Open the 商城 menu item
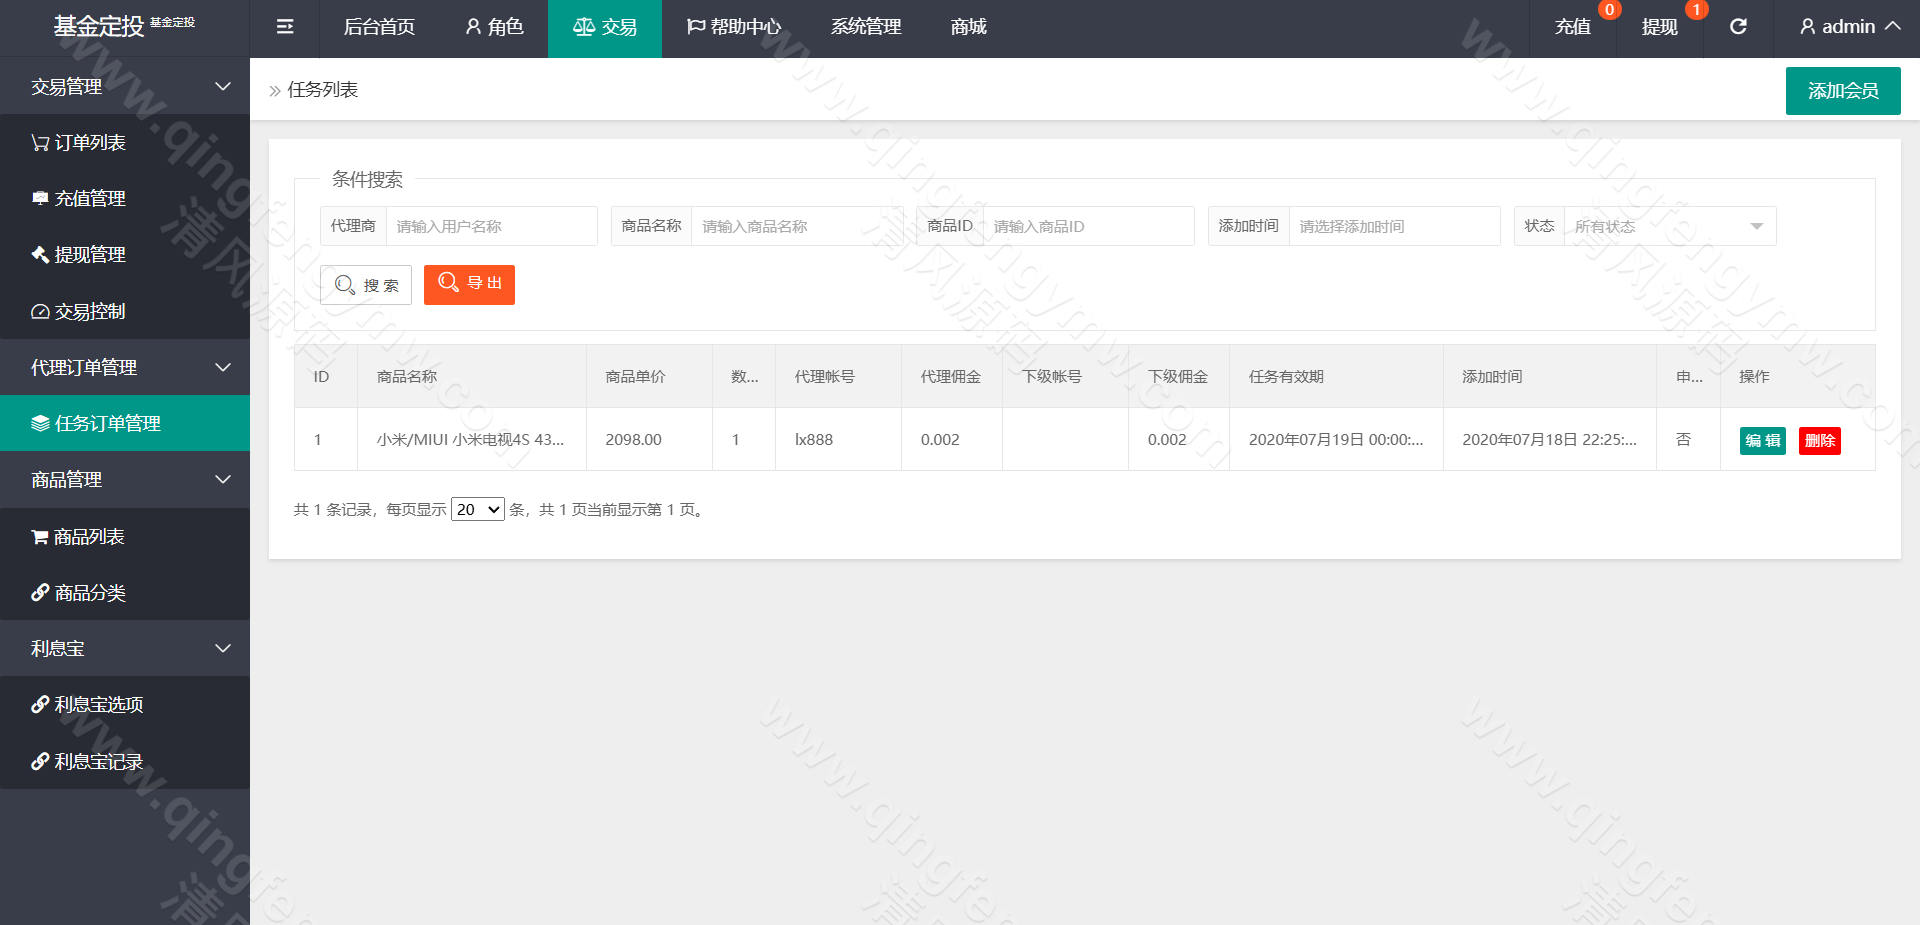Viewport: 1920px width, 925px height. pos(967,27)
